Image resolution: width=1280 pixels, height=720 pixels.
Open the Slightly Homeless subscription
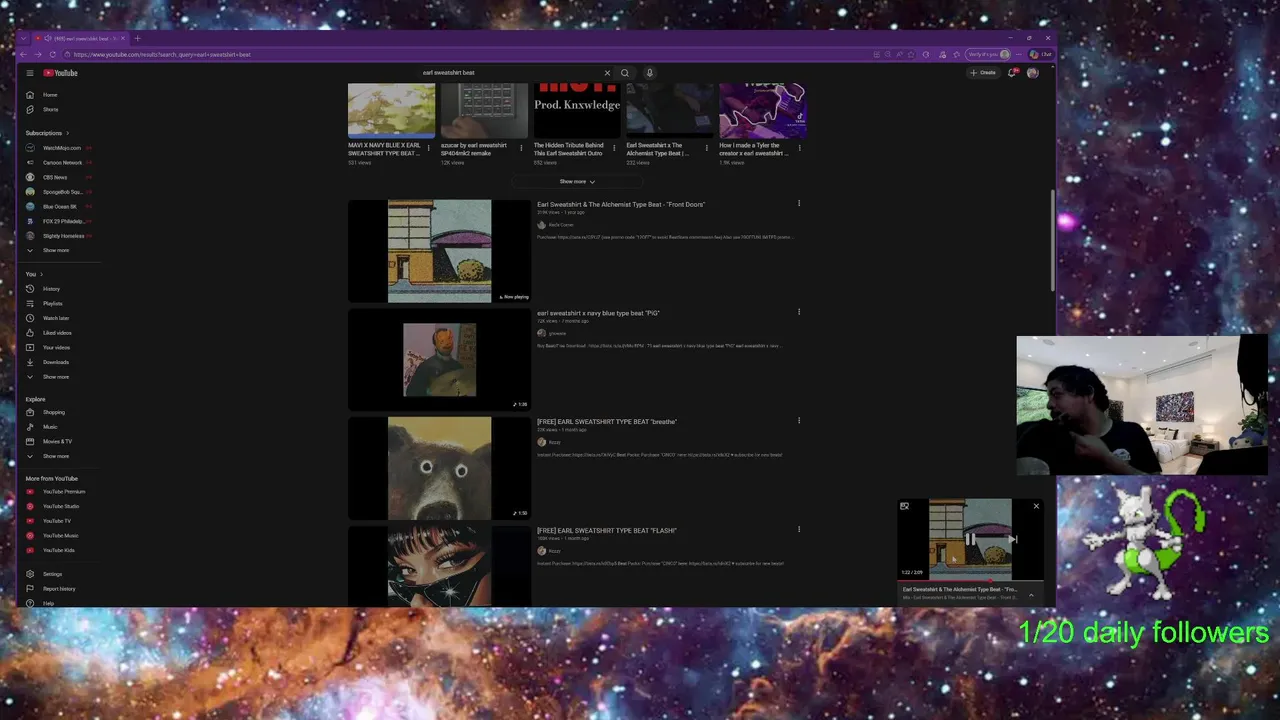[63, 236]
